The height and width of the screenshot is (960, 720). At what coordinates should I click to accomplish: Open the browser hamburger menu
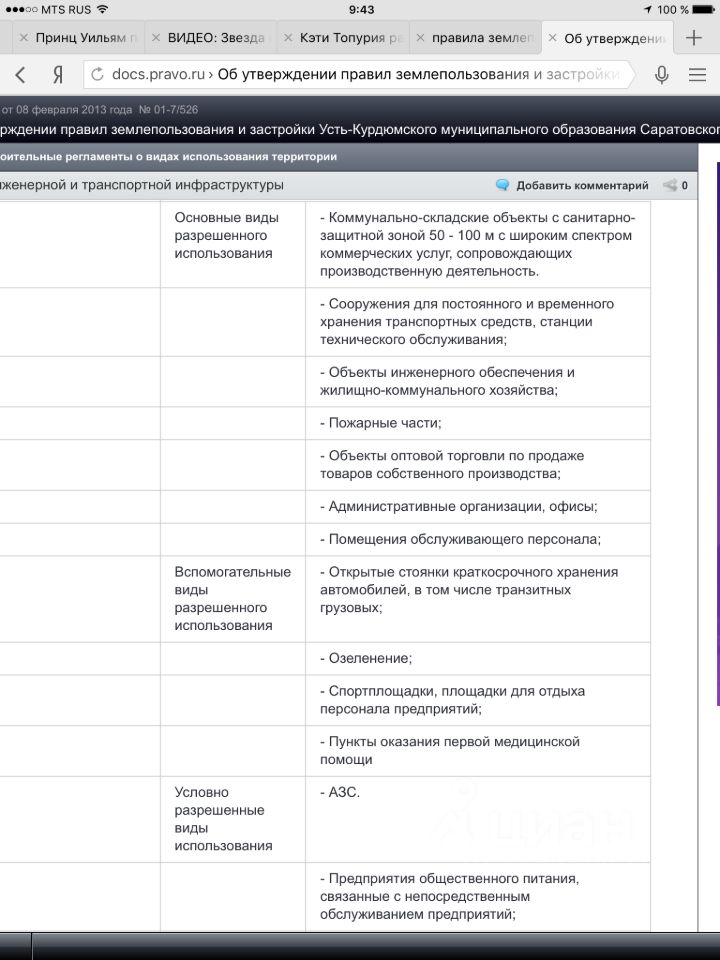[x=697, y=75]
